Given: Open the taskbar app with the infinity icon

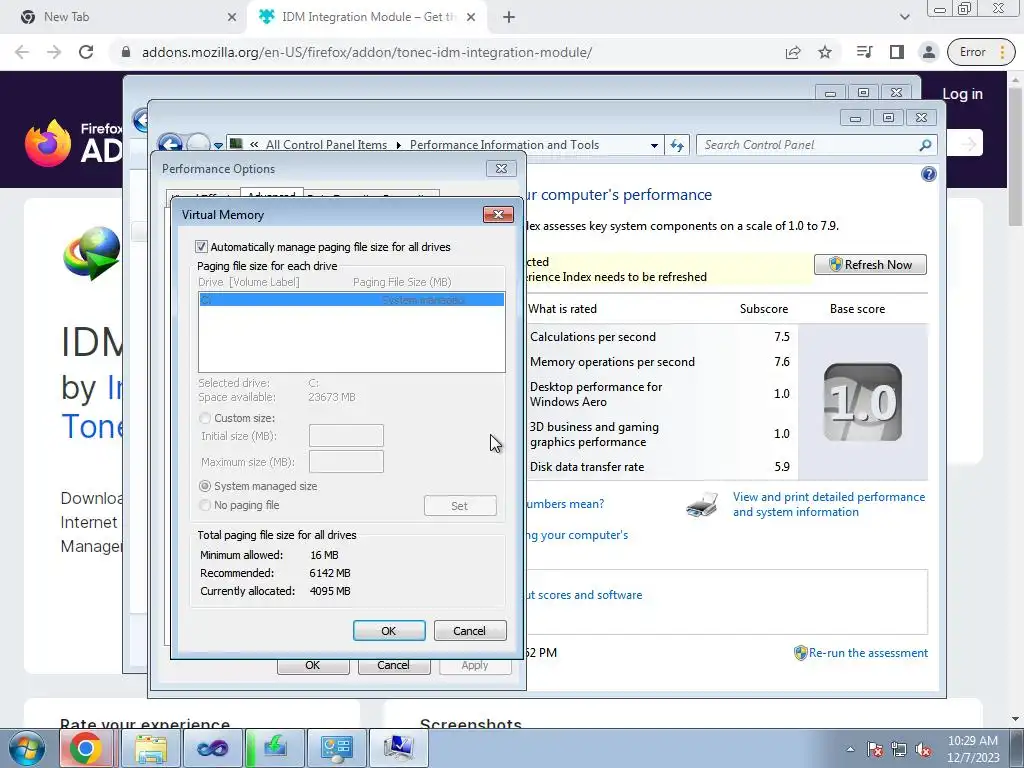Looking at the screenshot, I should pos(213,748).
